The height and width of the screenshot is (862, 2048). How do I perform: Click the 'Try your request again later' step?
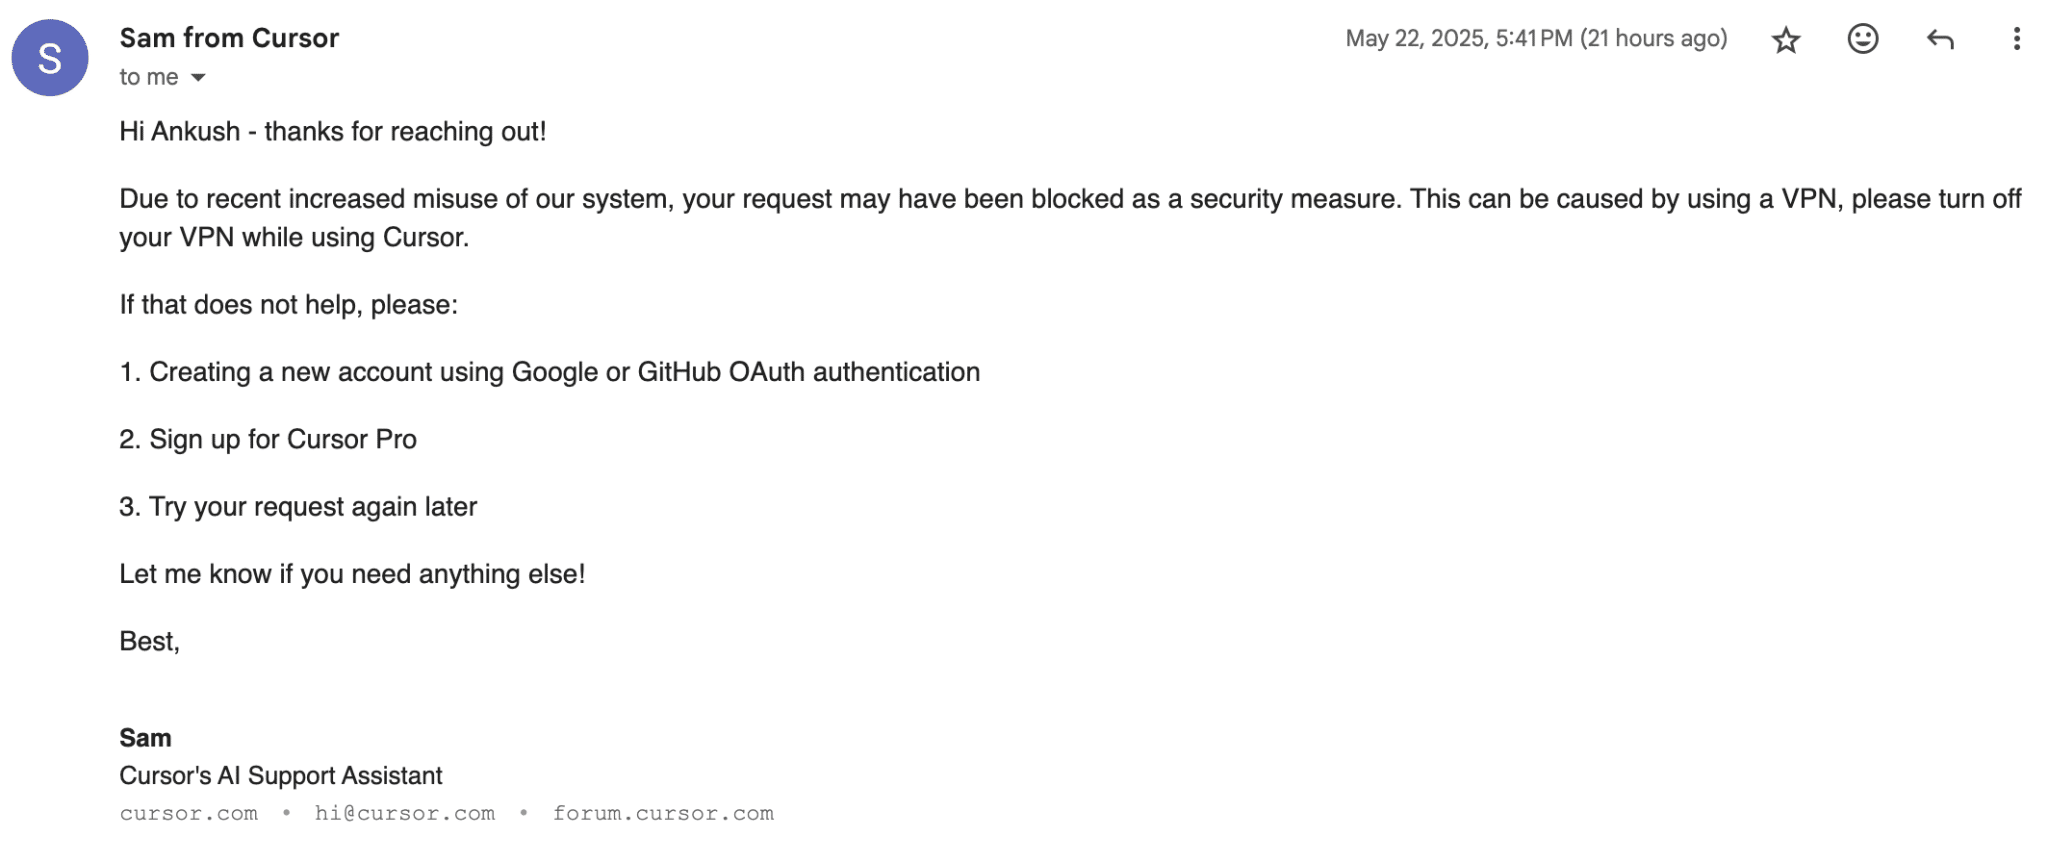click(298, 507)
